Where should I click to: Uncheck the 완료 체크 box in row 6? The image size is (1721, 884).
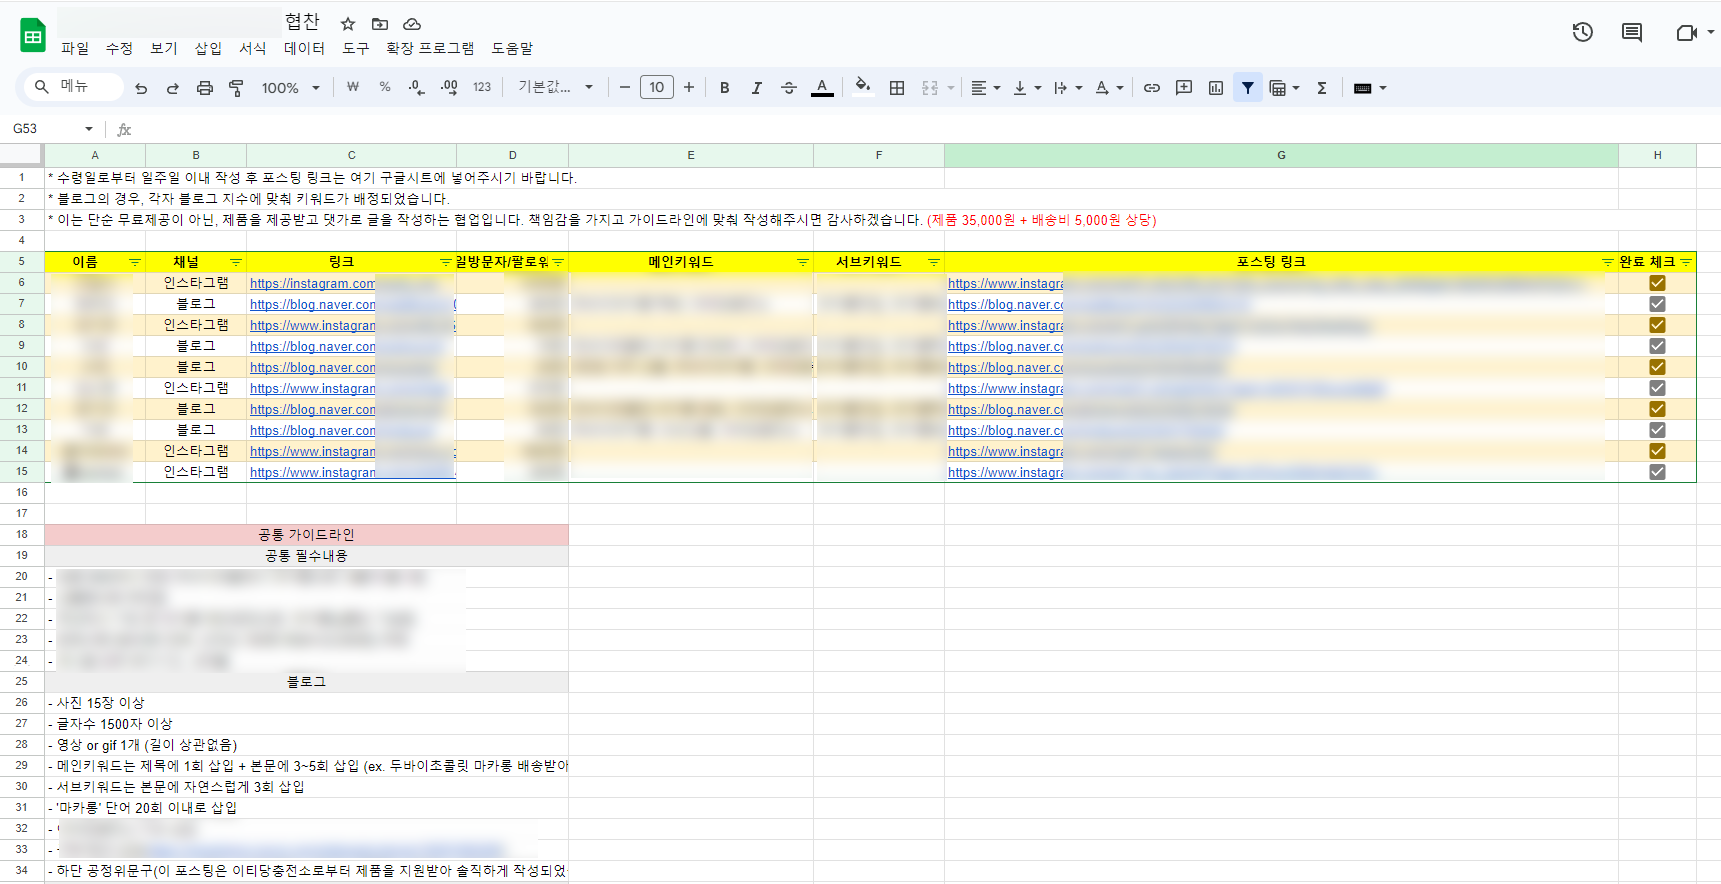pos(1657,283)
